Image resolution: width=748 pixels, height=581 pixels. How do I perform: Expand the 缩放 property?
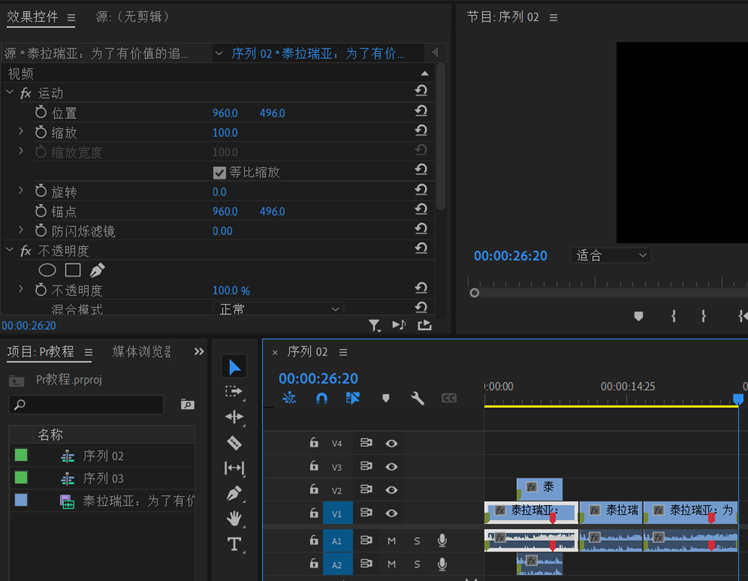(x=21, y=132)
